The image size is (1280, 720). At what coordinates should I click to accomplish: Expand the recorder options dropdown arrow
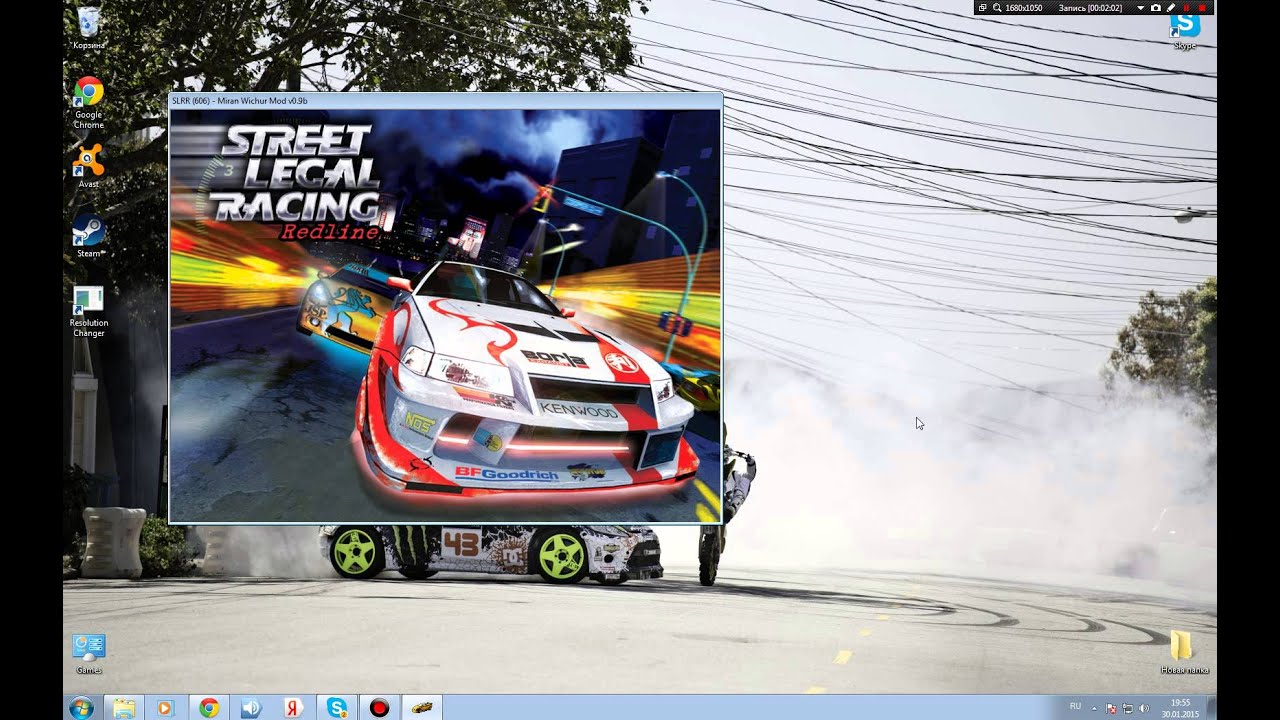coord(1141,8)
